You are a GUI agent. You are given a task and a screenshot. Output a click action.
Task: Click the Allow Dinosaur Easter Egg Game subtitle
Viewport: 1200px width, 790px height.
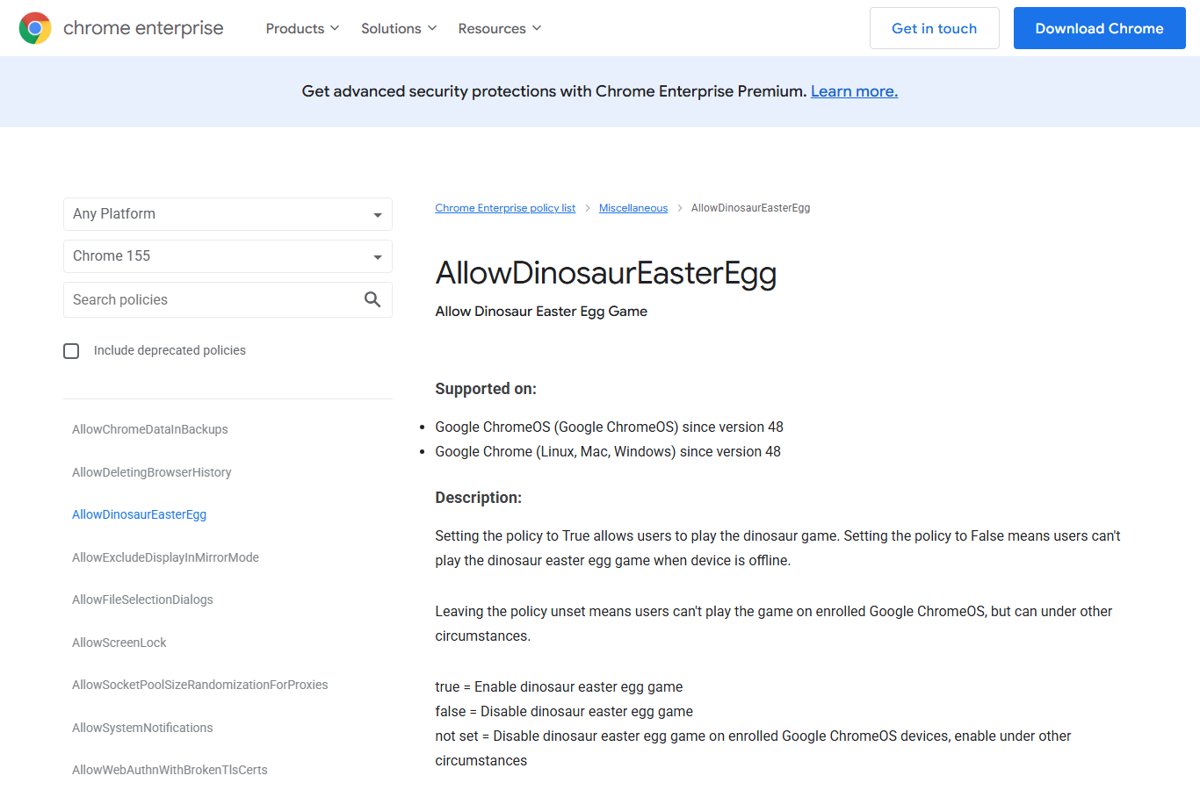[x=541, y=311]
